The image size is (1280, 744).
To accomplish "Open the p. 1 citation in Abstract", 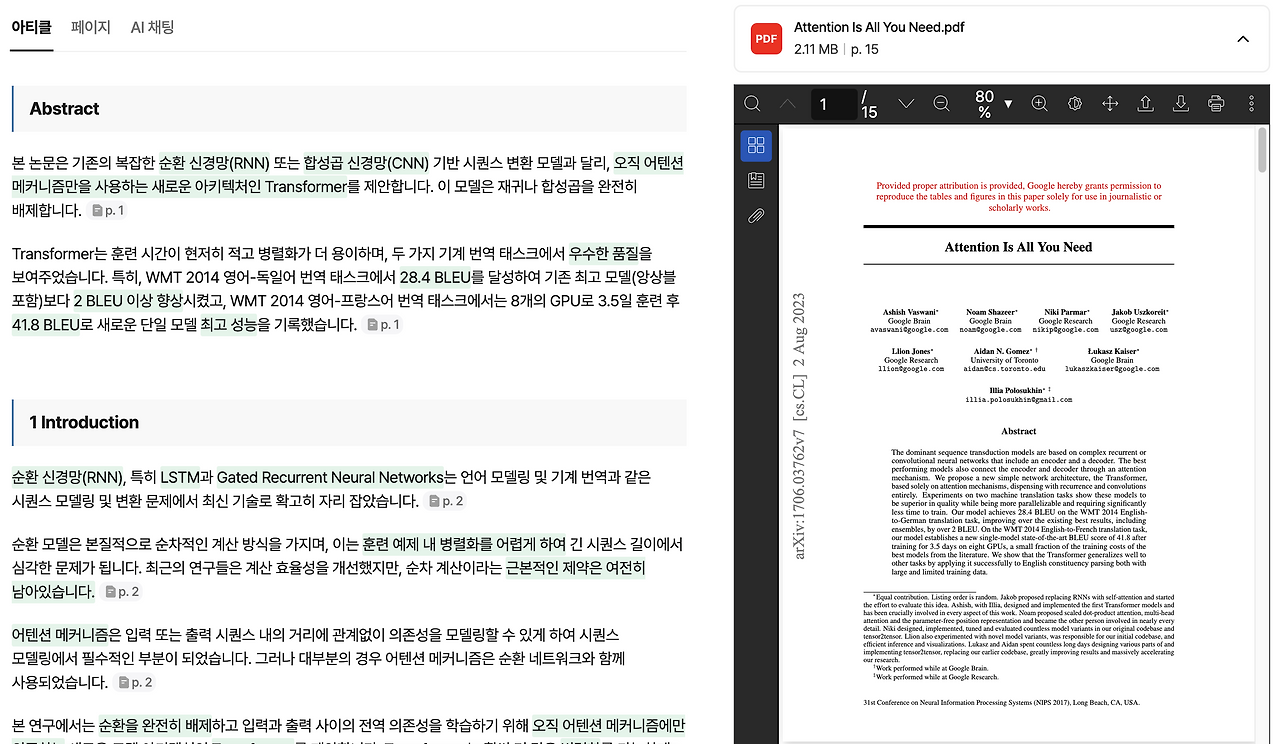I will tap(107, 210).
